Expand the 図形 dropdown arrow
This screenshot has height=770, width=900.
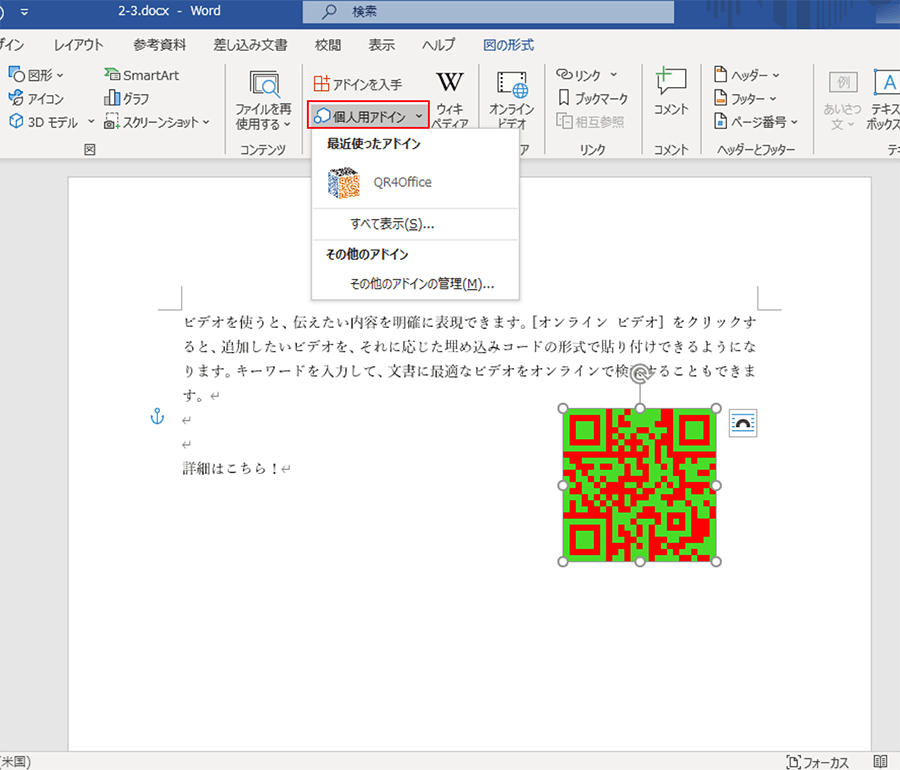(60, 75)
